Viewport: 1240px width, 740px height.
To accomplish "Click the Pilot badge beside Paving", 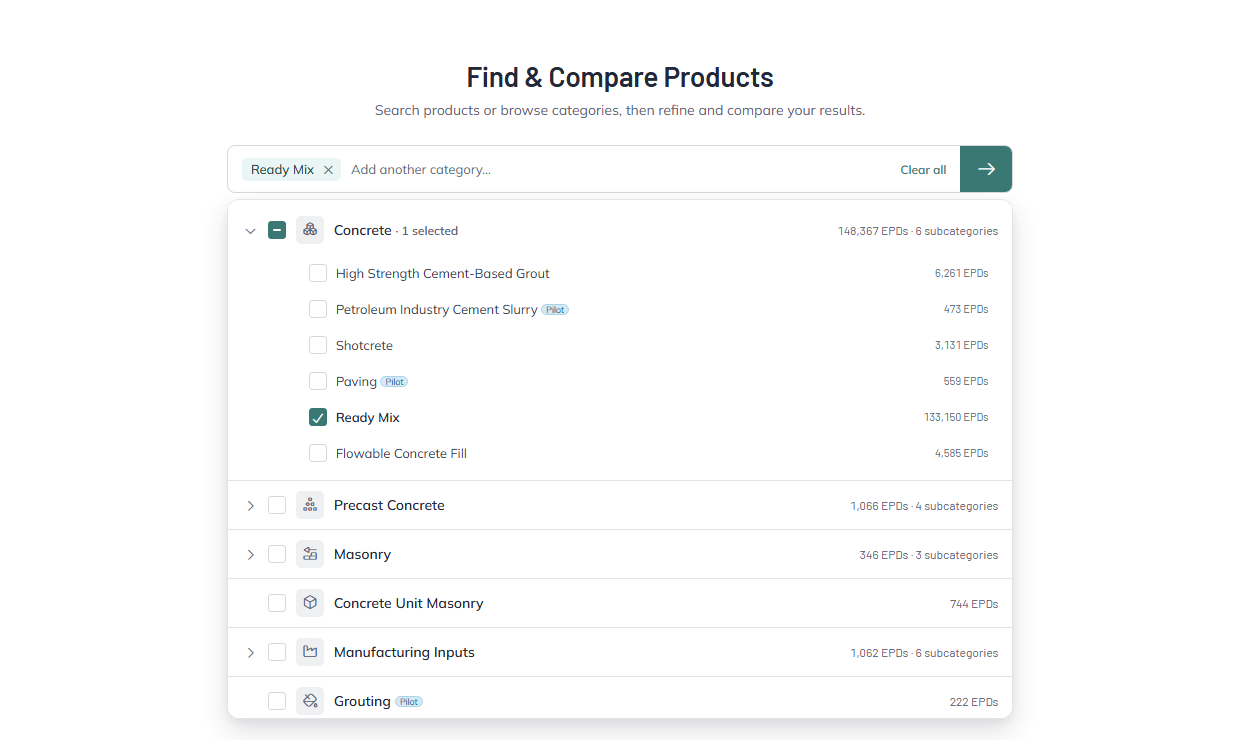I will (394, 382).
